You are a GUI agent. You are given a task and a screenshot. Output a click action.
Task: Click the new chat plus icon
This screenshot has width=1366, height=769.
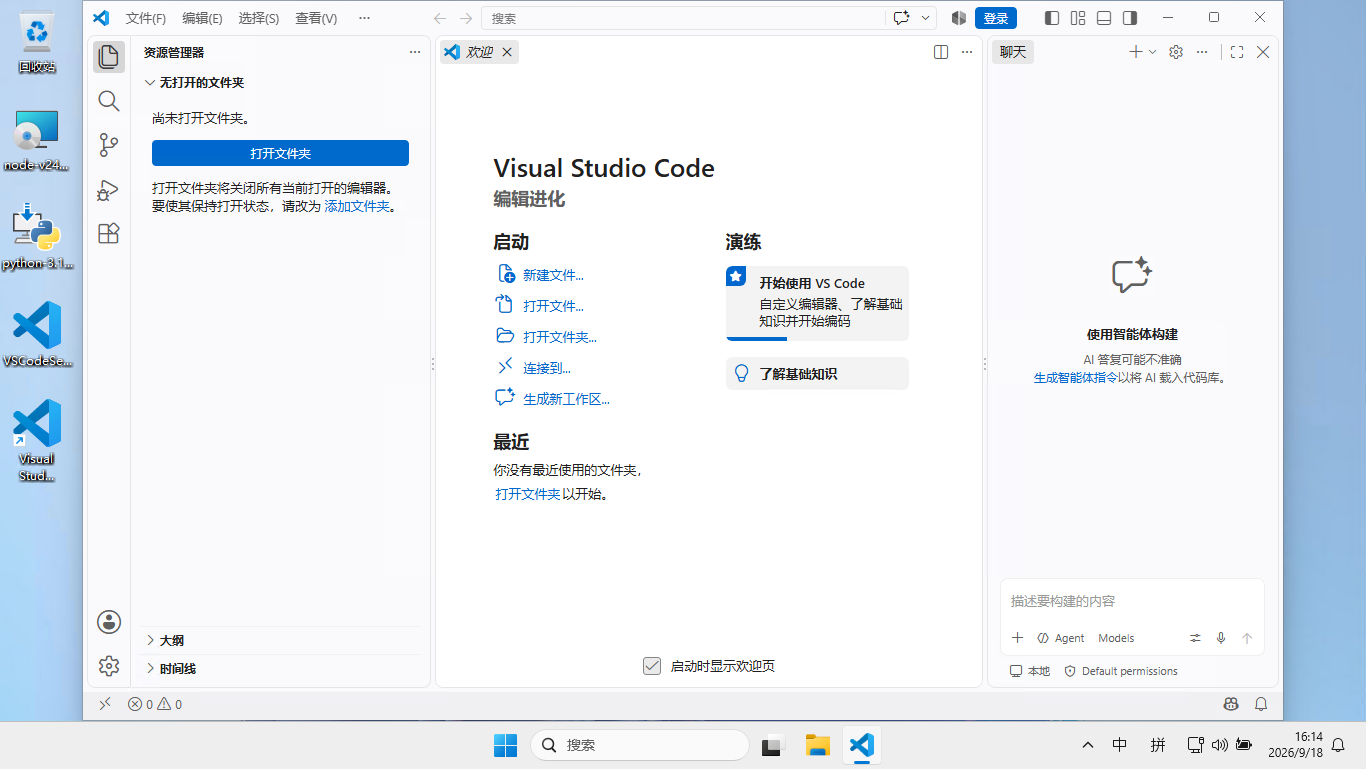tap(1135, 52)
